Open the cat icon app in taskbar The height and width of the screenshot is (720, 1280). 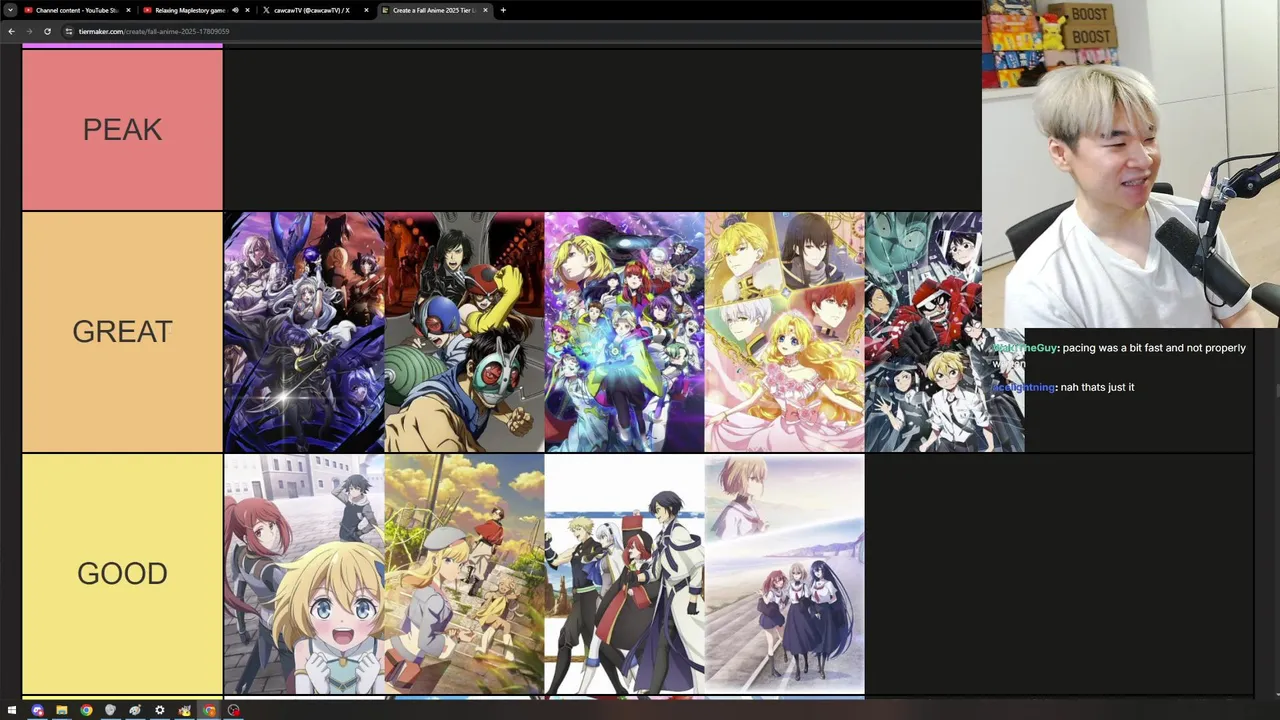[x=184, y=710]
